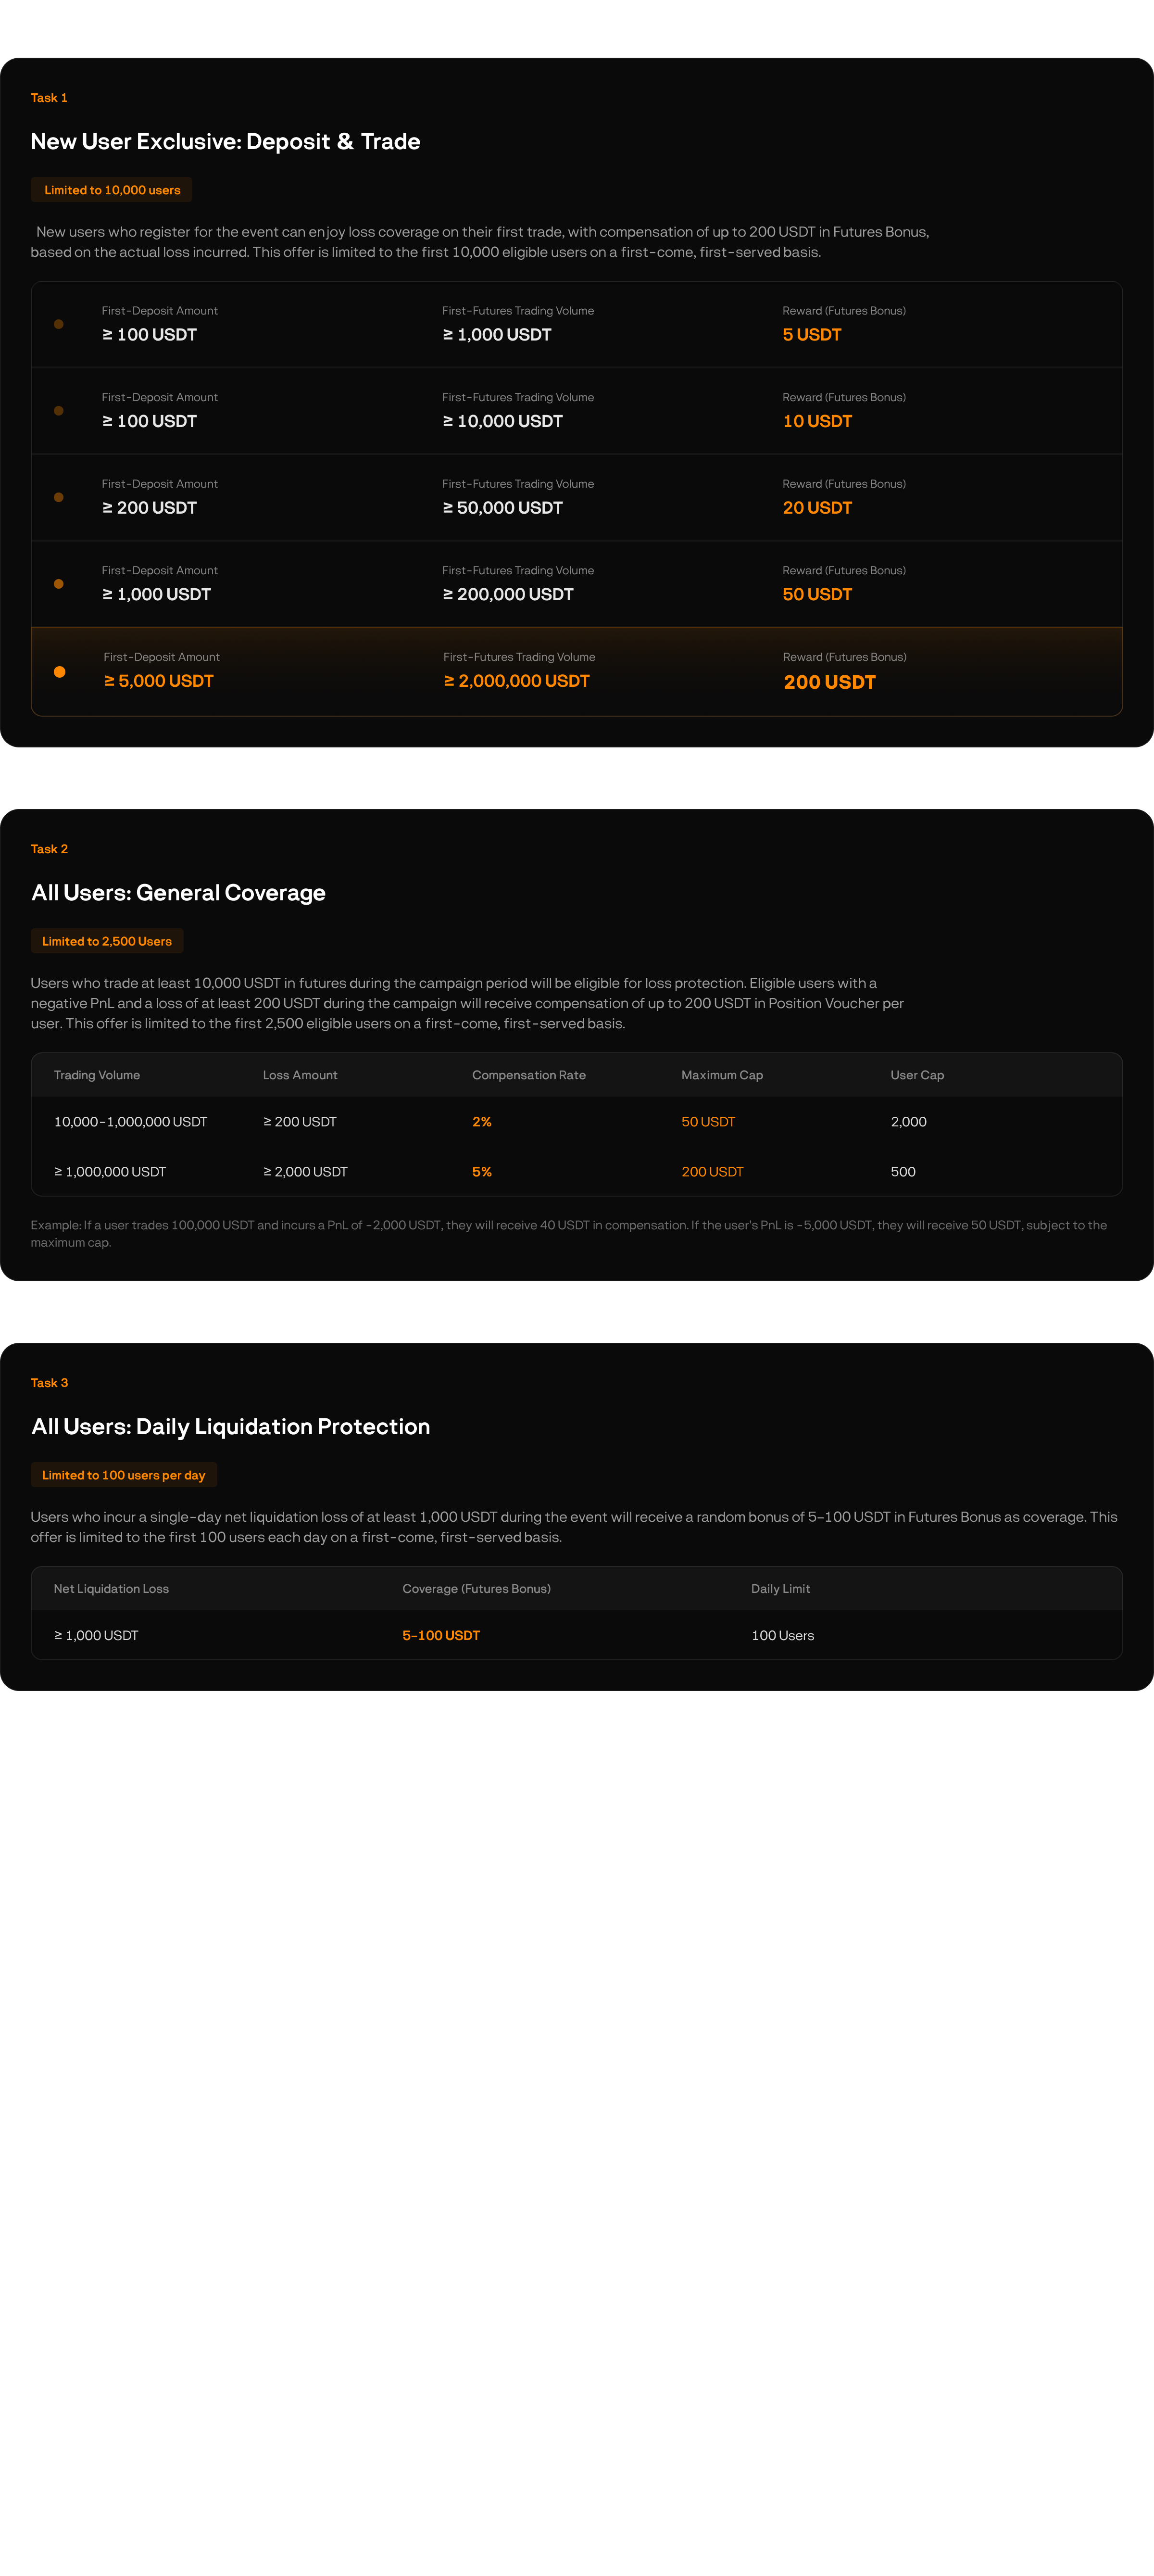This screenshot has height=2576, width=1154.
Task: Click "≥ 100 USDT" deposit in the 5 USDT reward row
Action: [x=149, y=335]
